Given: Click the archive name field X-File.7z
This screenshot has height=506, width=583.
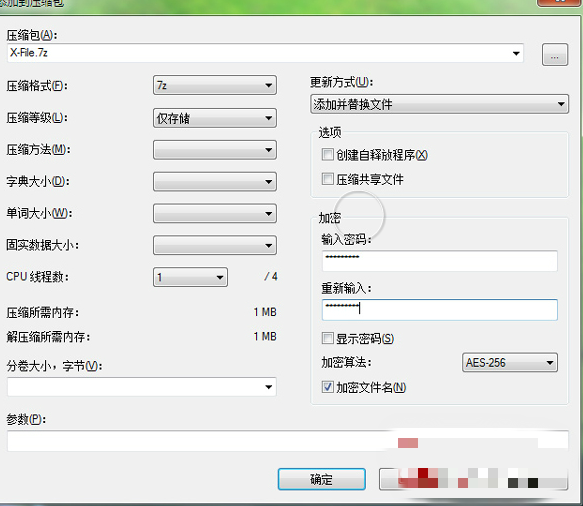Looking at the screenshot, I should point(265,53).
